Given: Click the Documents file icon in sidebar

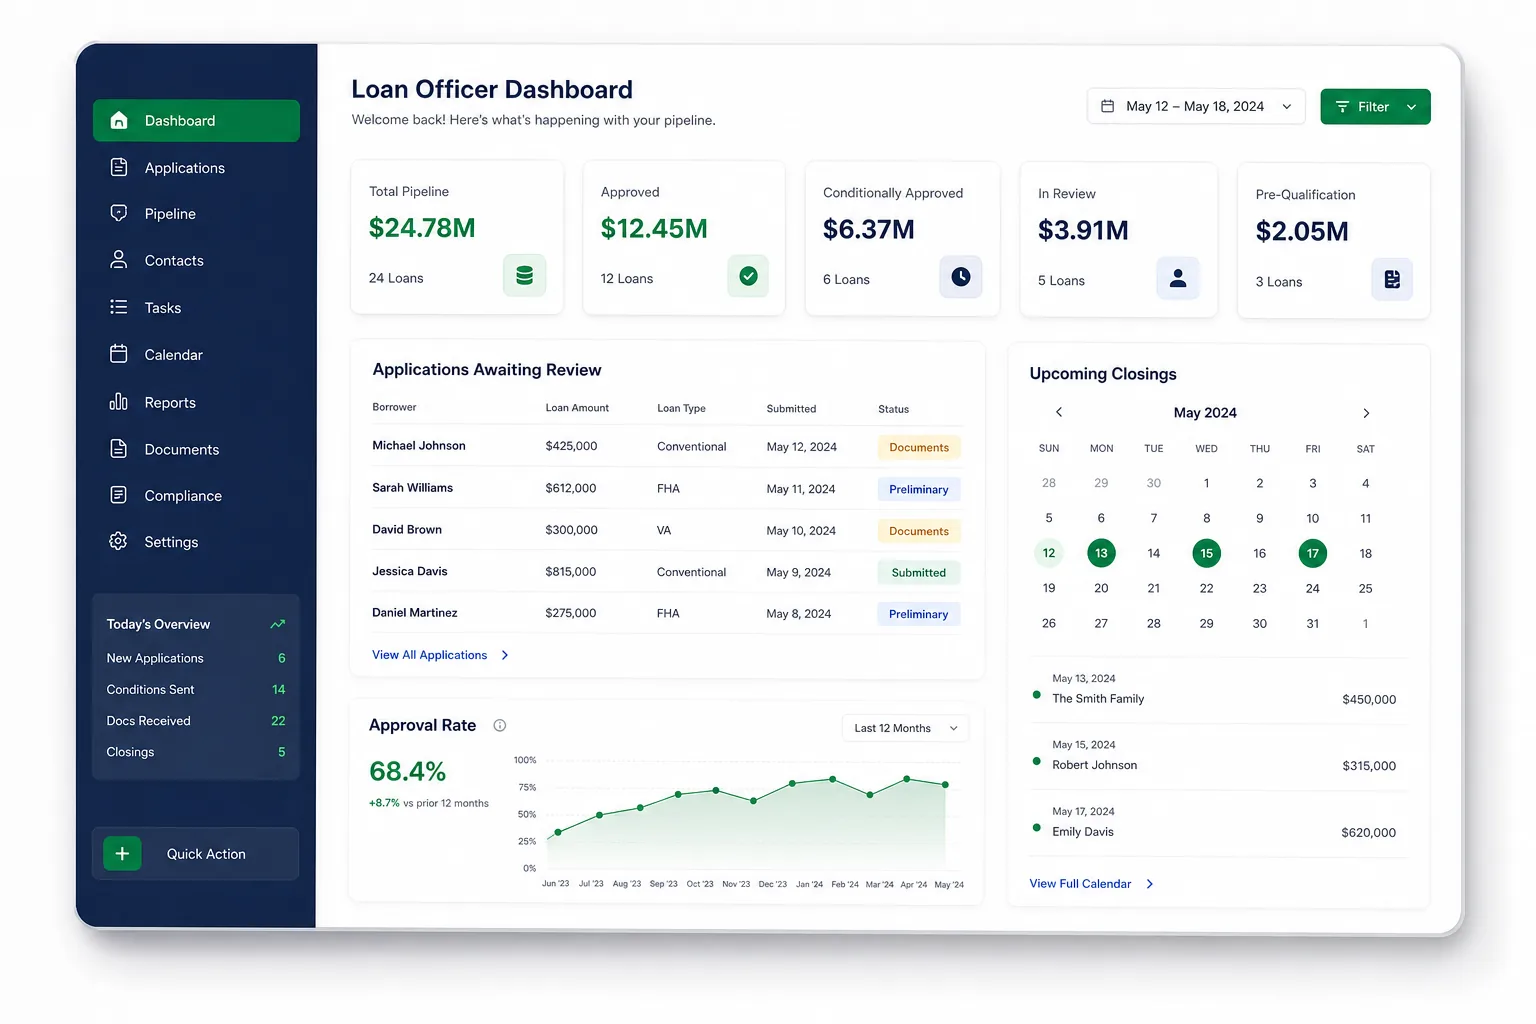Looking at the screenshot, I should pyautogui.click(x=119, y=448).
